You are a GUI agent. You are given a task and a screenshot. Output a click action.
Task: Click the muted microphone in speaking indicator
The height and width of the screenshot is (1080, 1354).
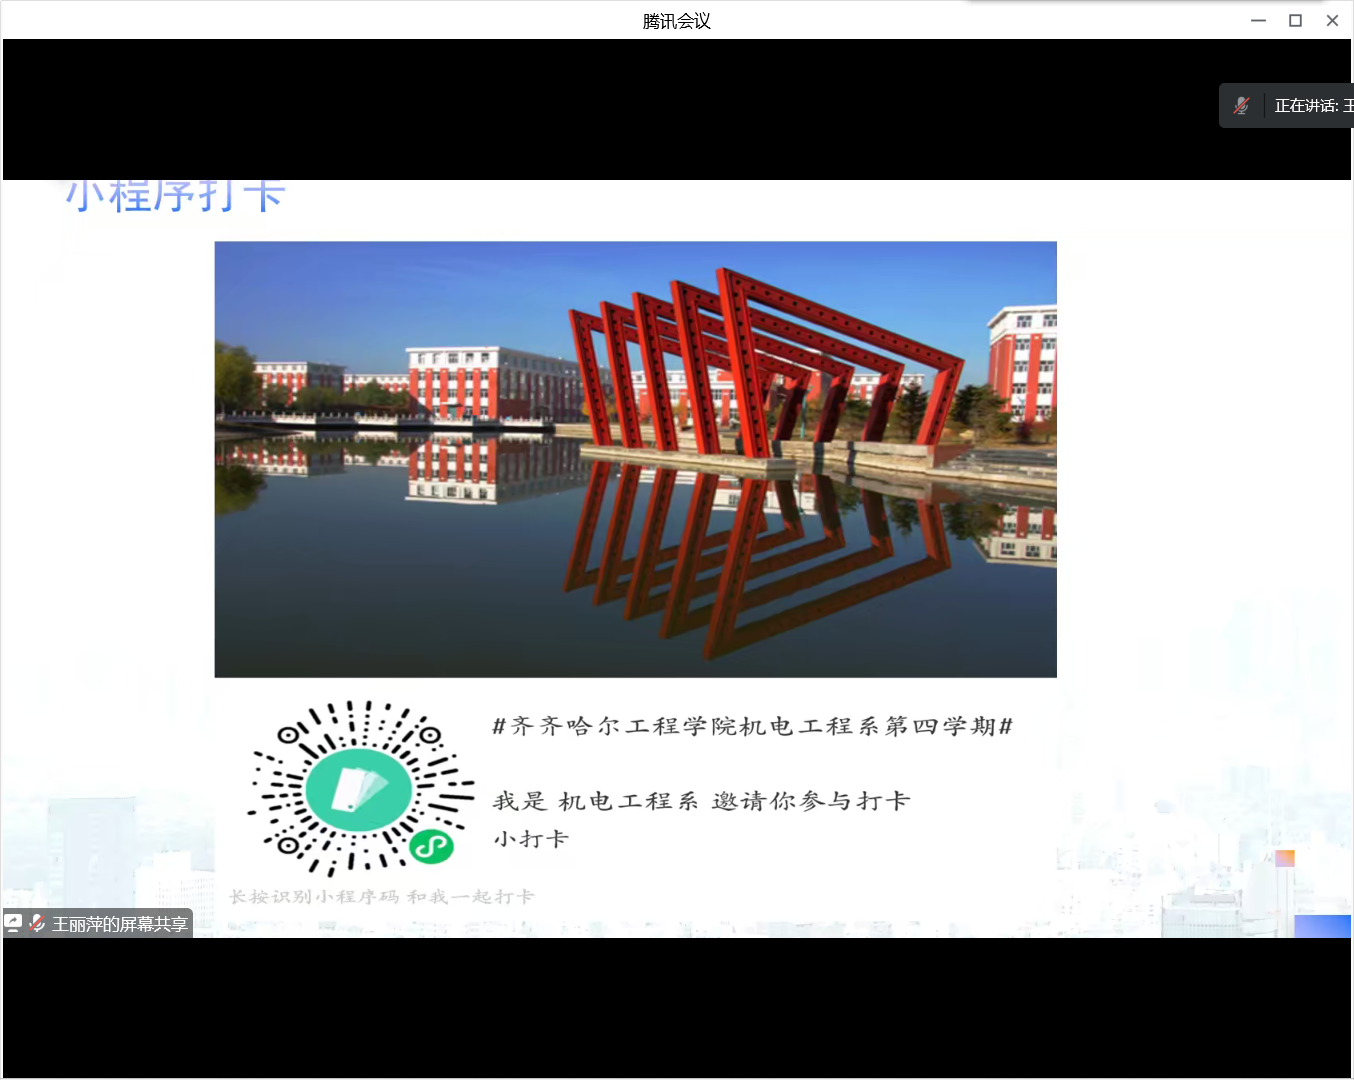tap(1241, 106)
